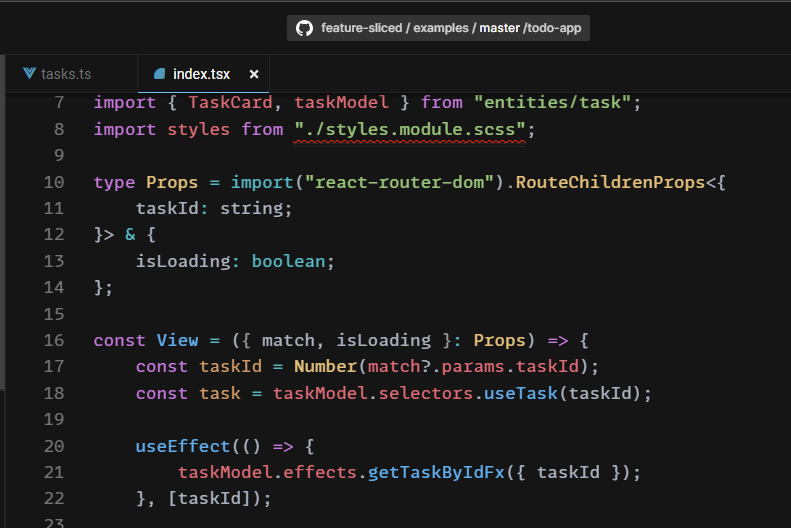Click line number 15 in the gutter
791x528 pixels.
point(54,314)
